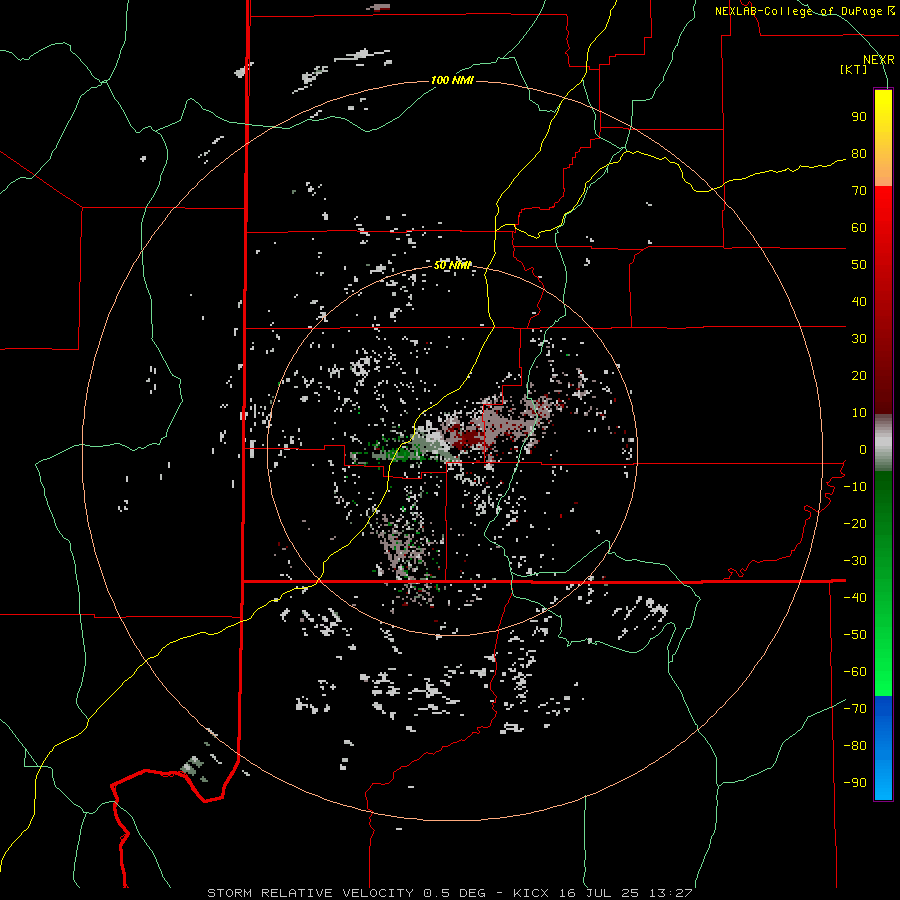Click the -10 scale value
The width and height of the screenshot is (900, 900).
[x=855, y=487]
